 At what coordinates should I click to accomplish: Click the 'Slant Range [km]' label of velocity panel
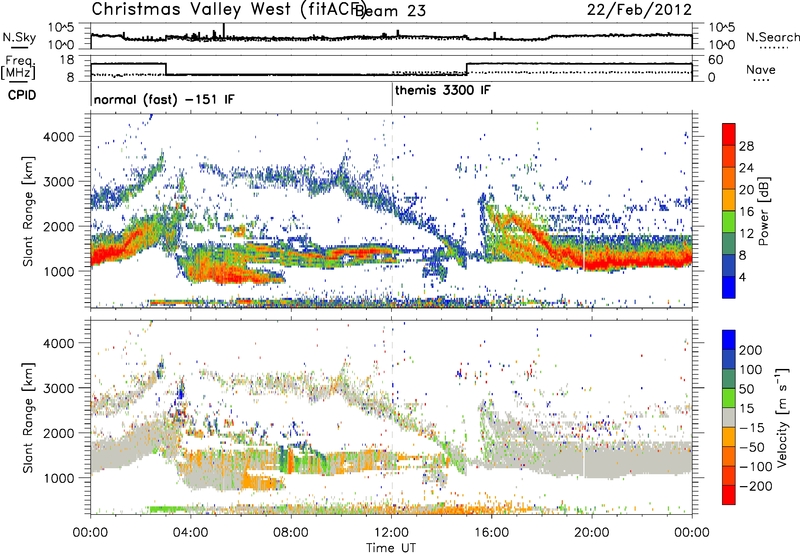click(x=28, y=417)
